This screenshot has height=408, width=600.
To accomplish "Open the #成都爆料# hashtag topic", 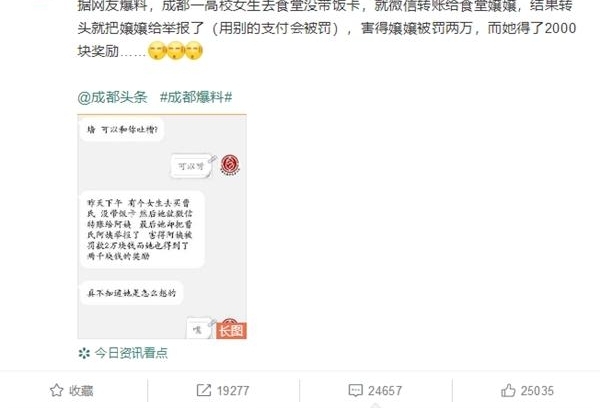I will [x=196, y=97].
